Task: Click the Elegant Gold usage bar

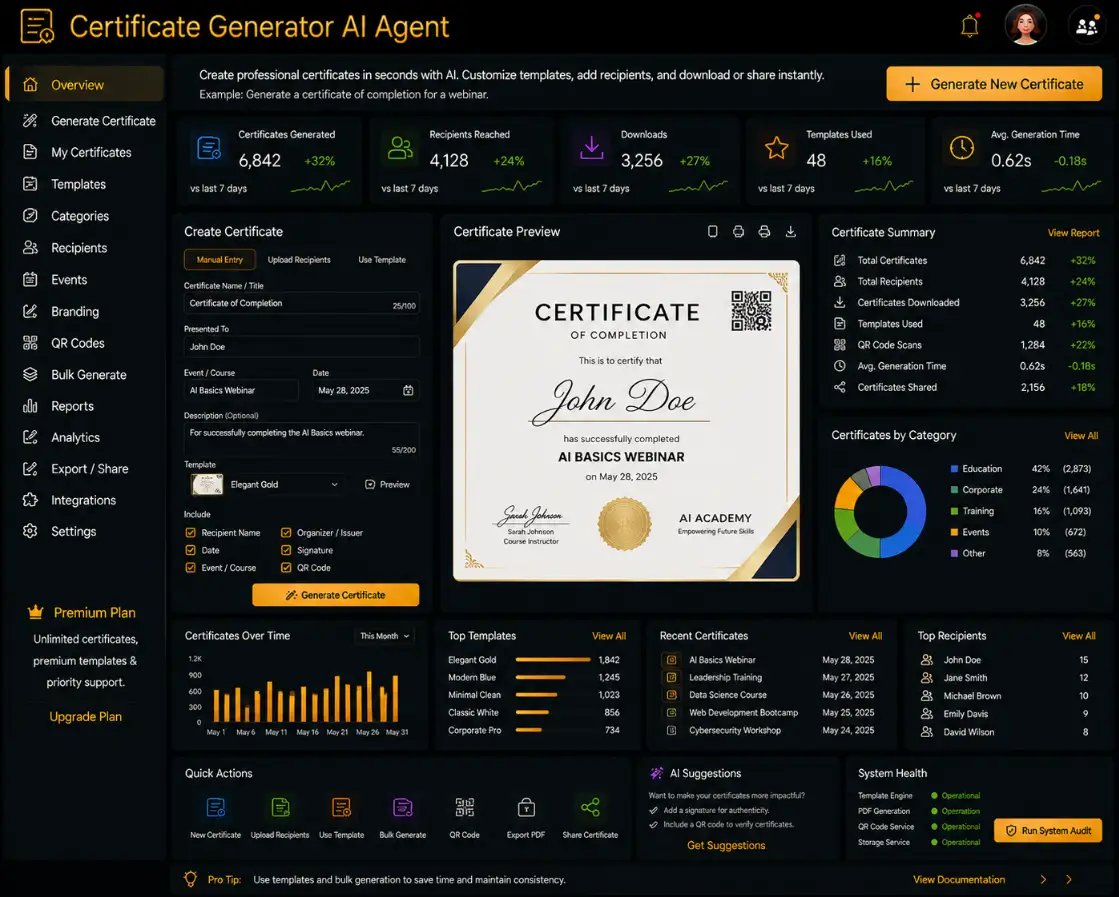Action: point(552,660)
